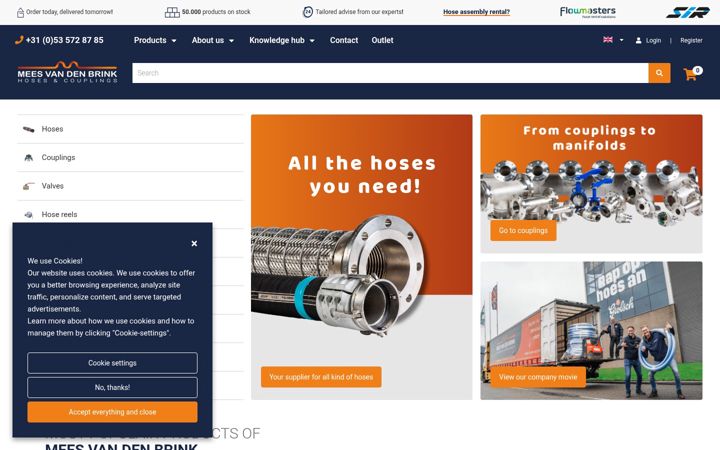Screen dimensions: 720x450
Task: Click the Go to couplings button
Action: 523,231
